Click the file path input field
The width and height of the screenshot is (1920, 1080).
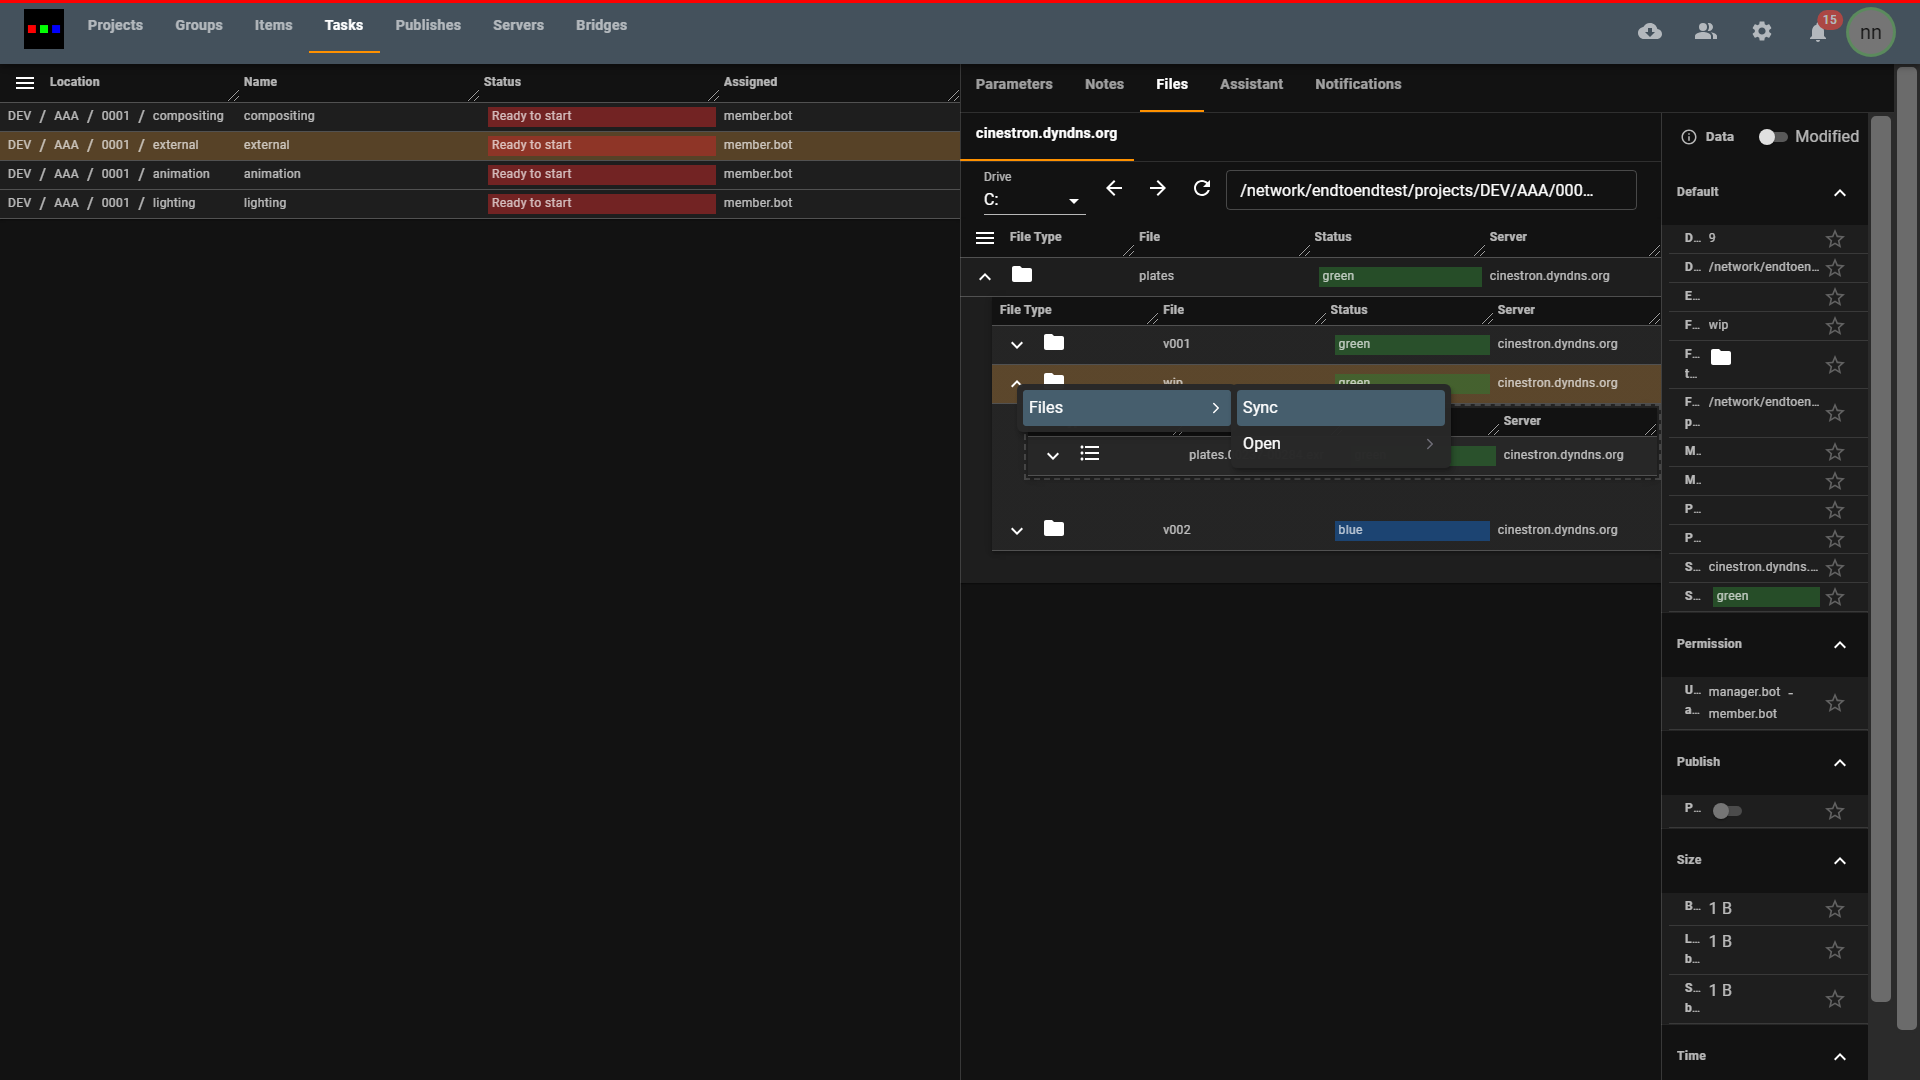[1430, 190]
